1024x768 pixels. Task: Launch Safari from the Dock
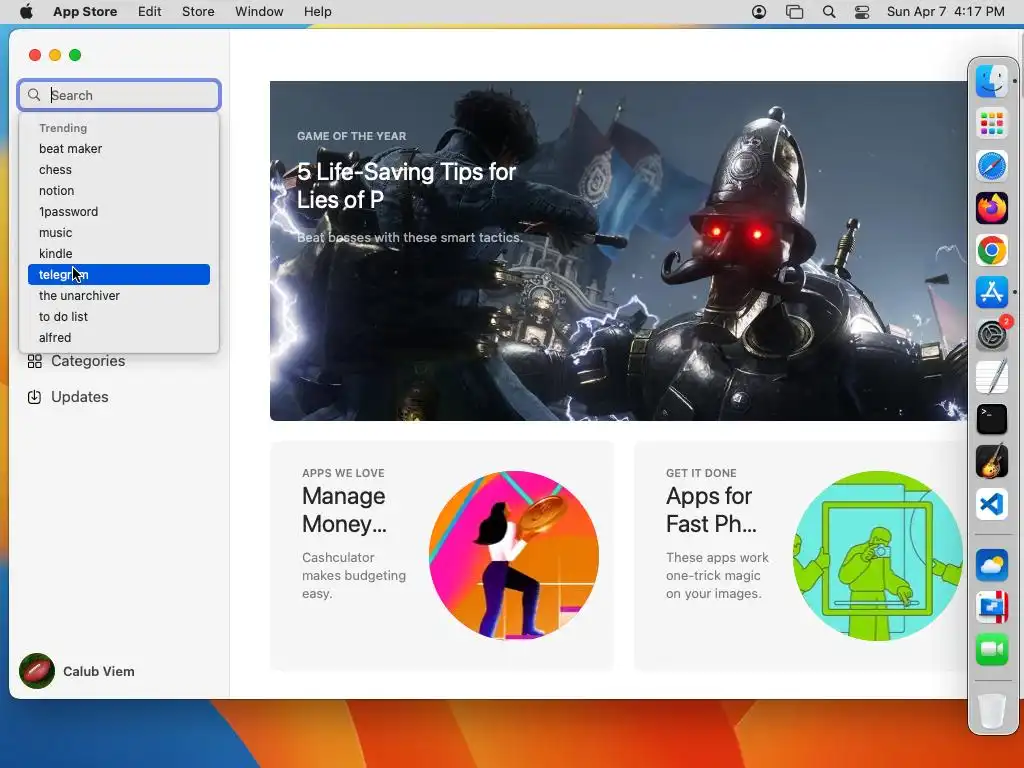pyautogui.click(x=991, y=166)
